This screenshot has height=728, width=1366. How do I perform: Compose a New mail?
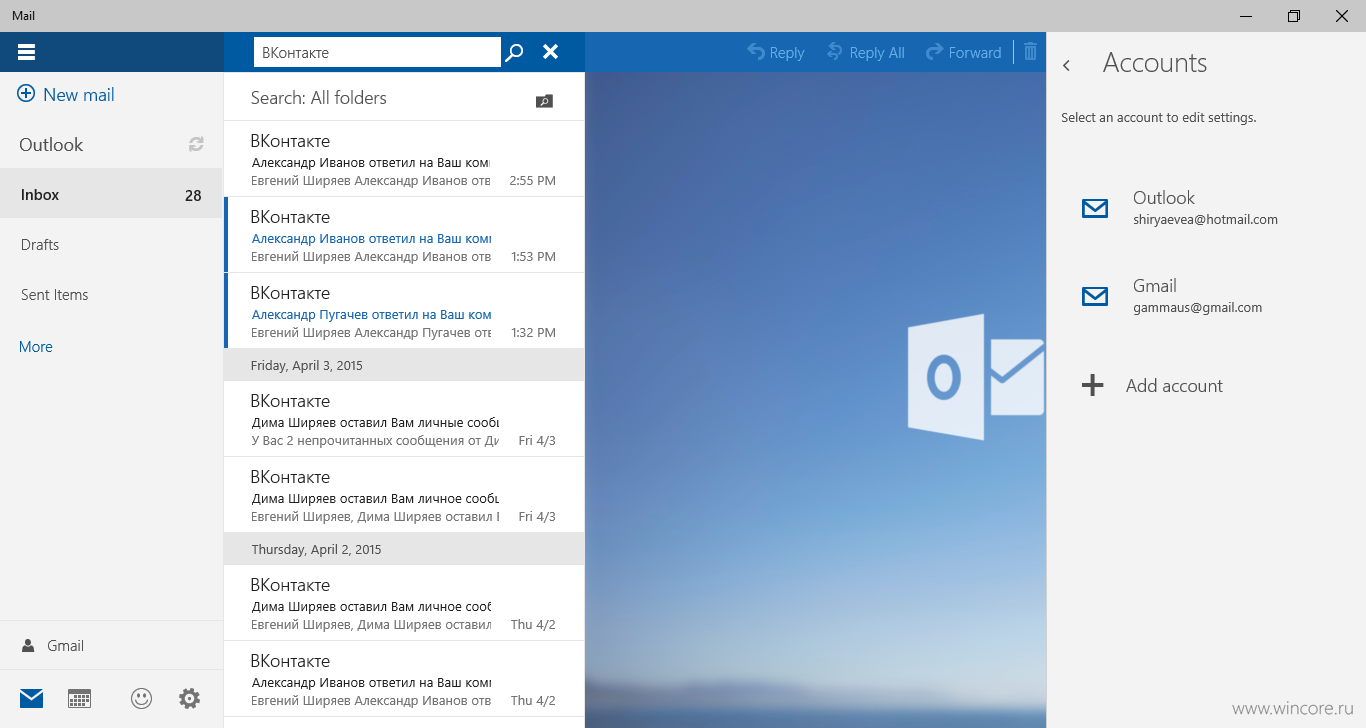click(x=66, y=95)
